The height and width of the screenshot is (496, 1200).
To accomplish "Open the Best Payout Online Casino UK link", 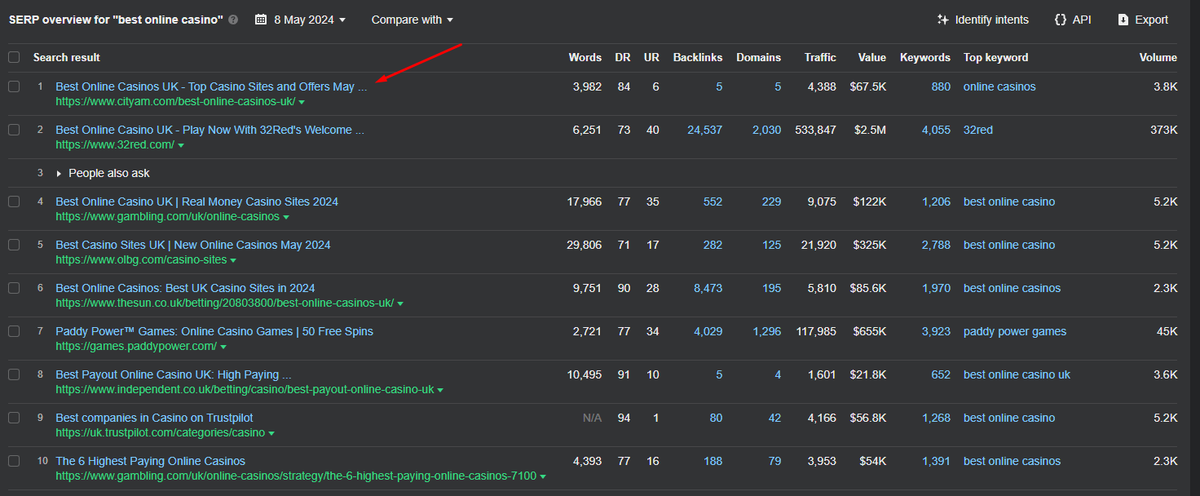I will point(173,375).
